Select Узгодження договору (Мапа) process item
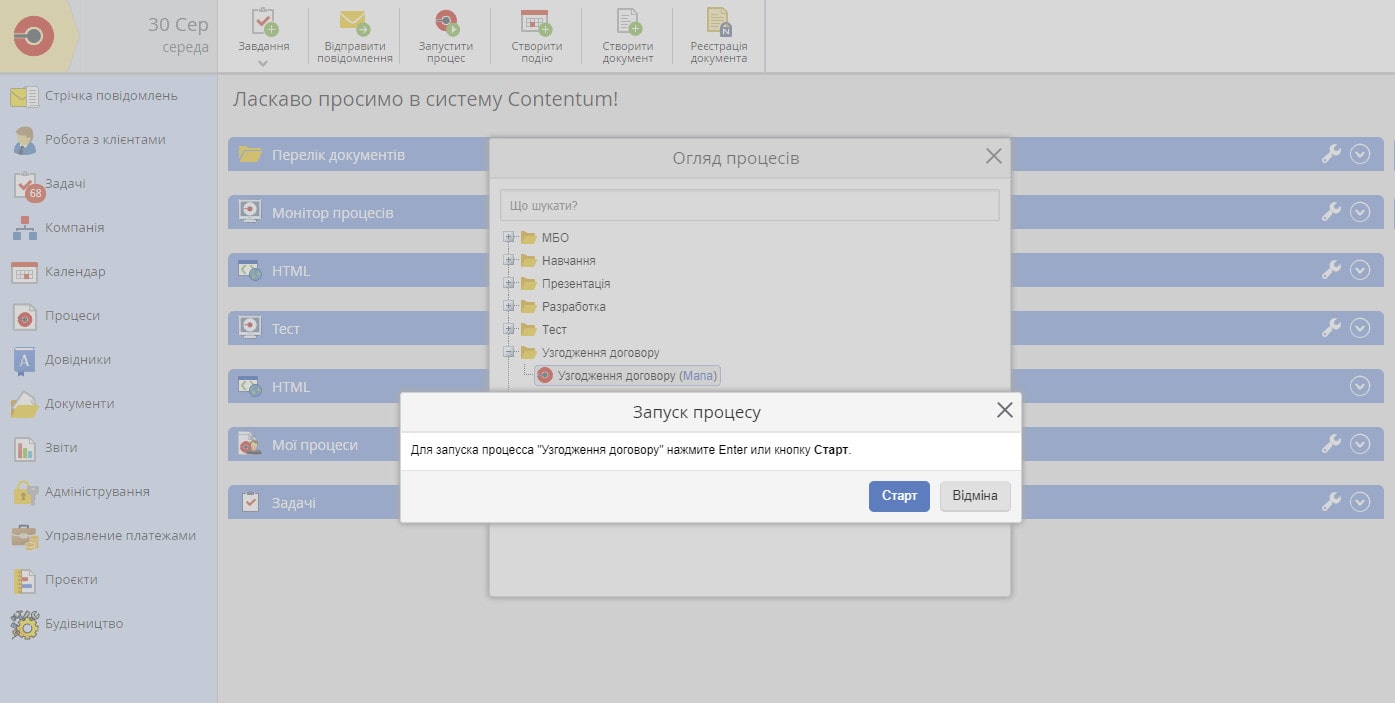1395x703 pixels. point(627,376)
